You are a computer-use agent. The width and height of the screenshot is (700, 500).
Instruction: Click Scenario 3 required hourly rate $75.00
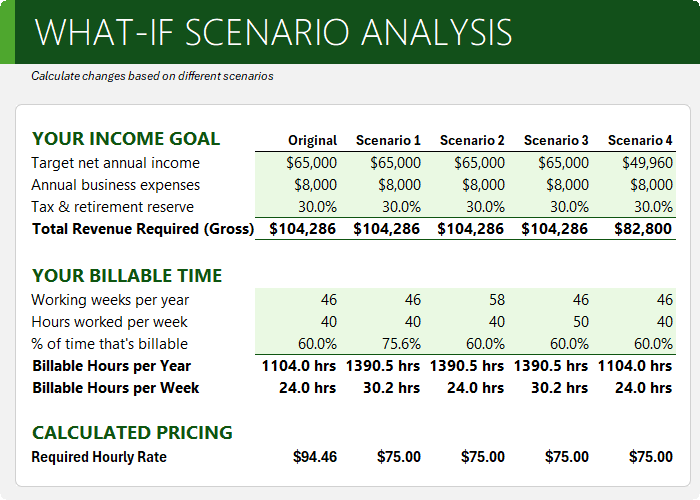tap(567, 457)
